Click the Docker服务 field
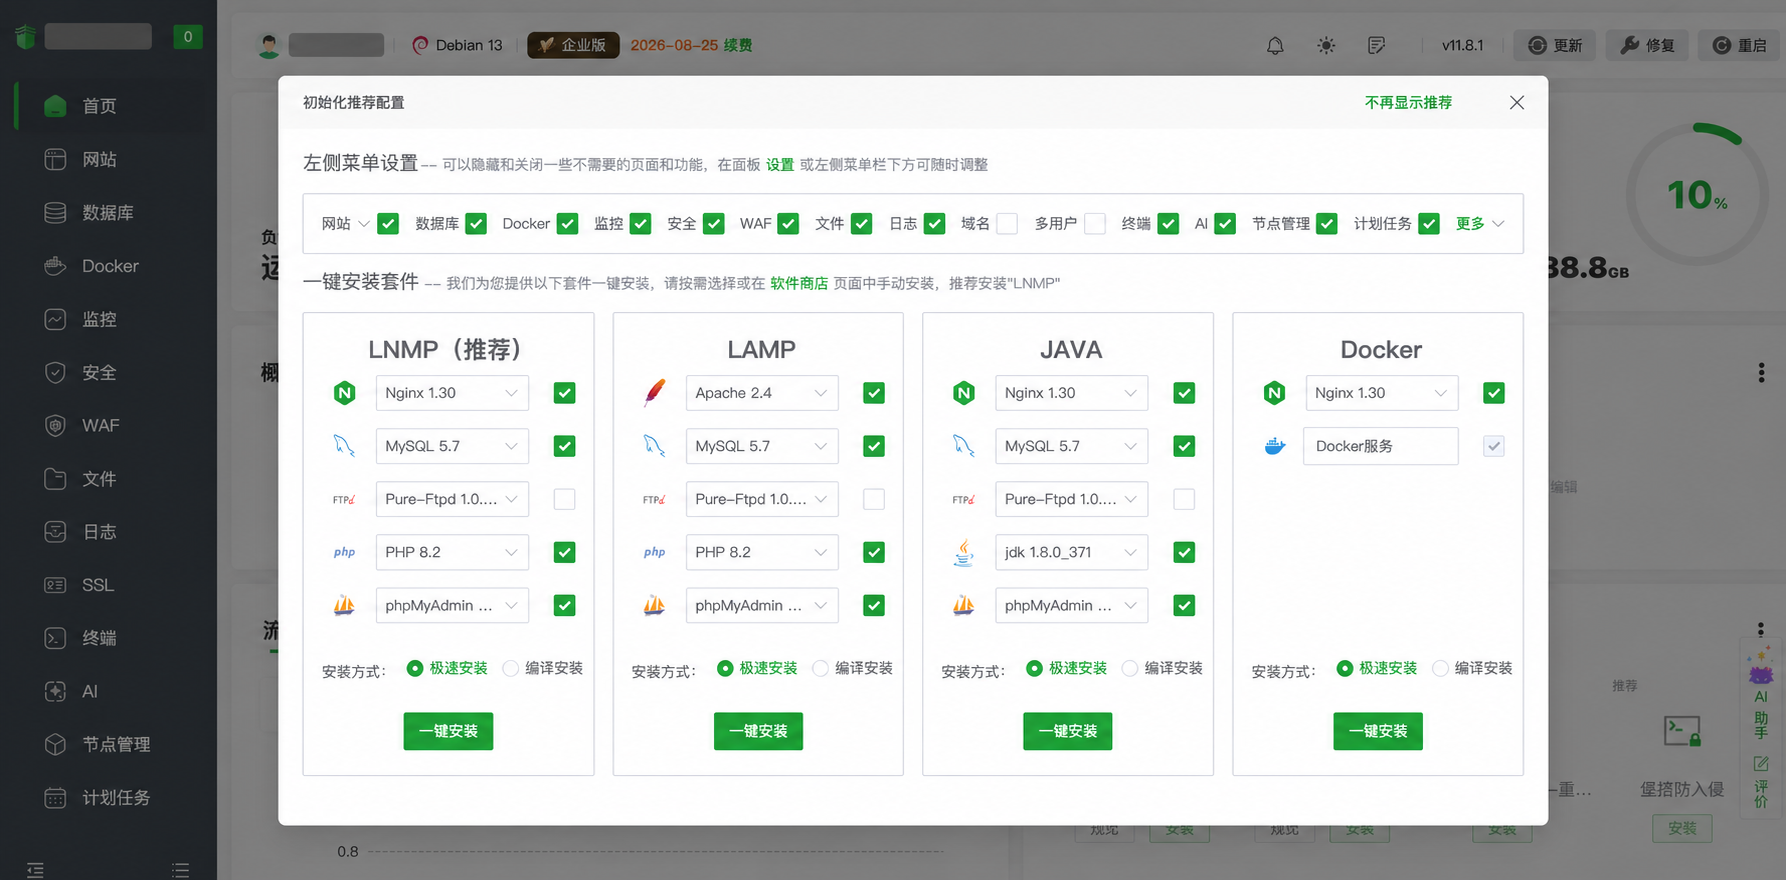This screenshot has width=1786, height=880. click(x=1380, y=446)
